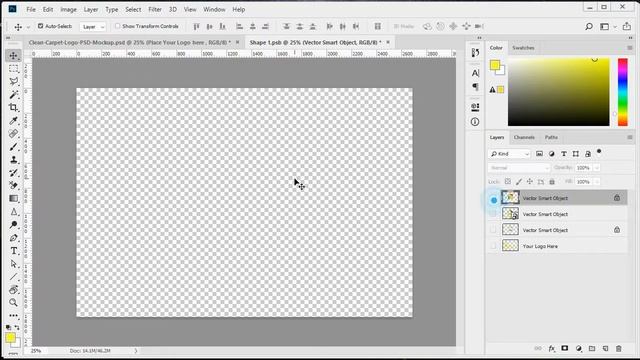The image size is (640, 360).
Task: Switch to the Swatches tab
Action: [x=523, y=48]
